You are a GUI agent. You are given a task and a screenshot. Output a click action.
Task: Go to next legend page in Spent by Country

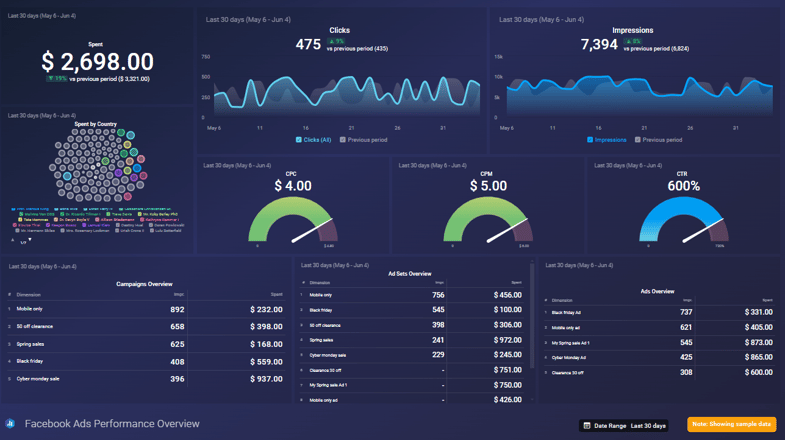coord(30,240)
